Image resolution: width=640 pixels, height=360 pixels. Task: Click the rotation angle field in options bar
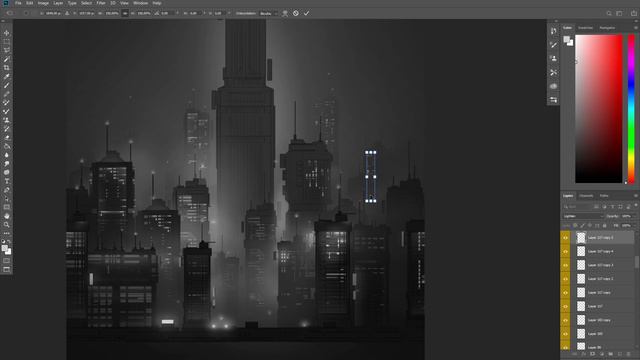167,13
